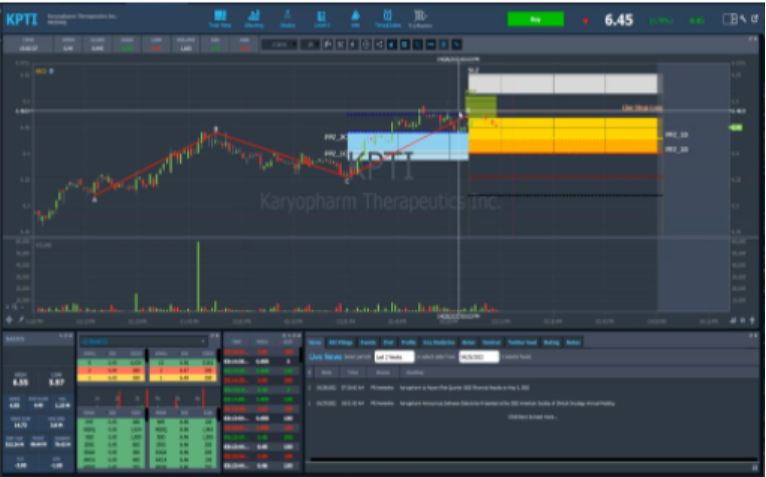This screenshot has width=766, height=477.
Task: Click the Low 5.97 value in Basics
Action: [x=57, y=382]
